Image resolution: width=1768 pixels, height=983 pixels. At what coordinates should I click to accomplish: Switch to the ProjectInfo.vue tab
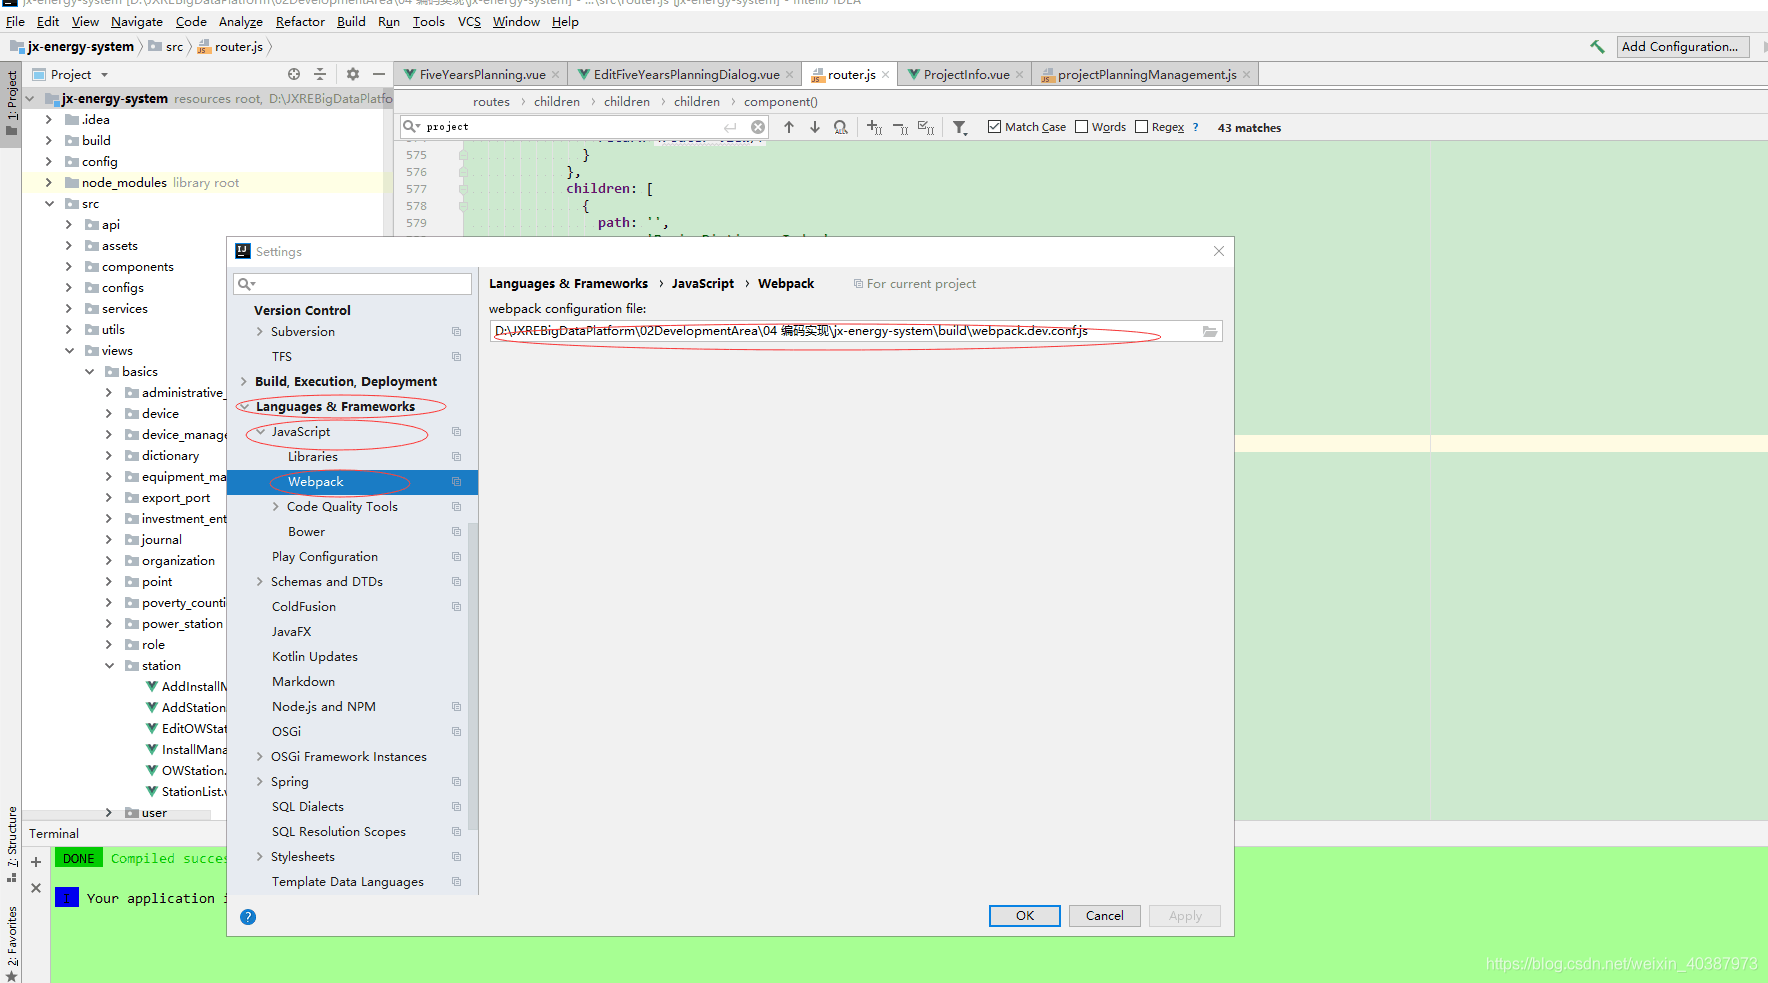pyautogui.click(x=966, y=75)
